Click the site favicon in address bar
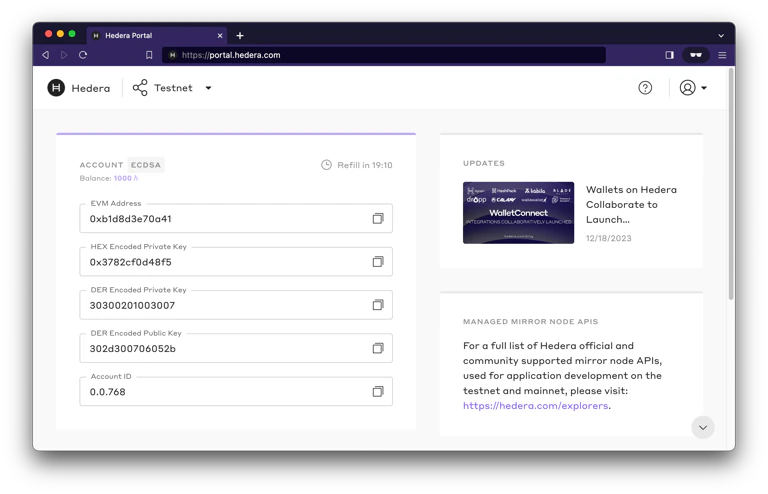The width and height of the screenshot is (768, 494). point(172,55)
